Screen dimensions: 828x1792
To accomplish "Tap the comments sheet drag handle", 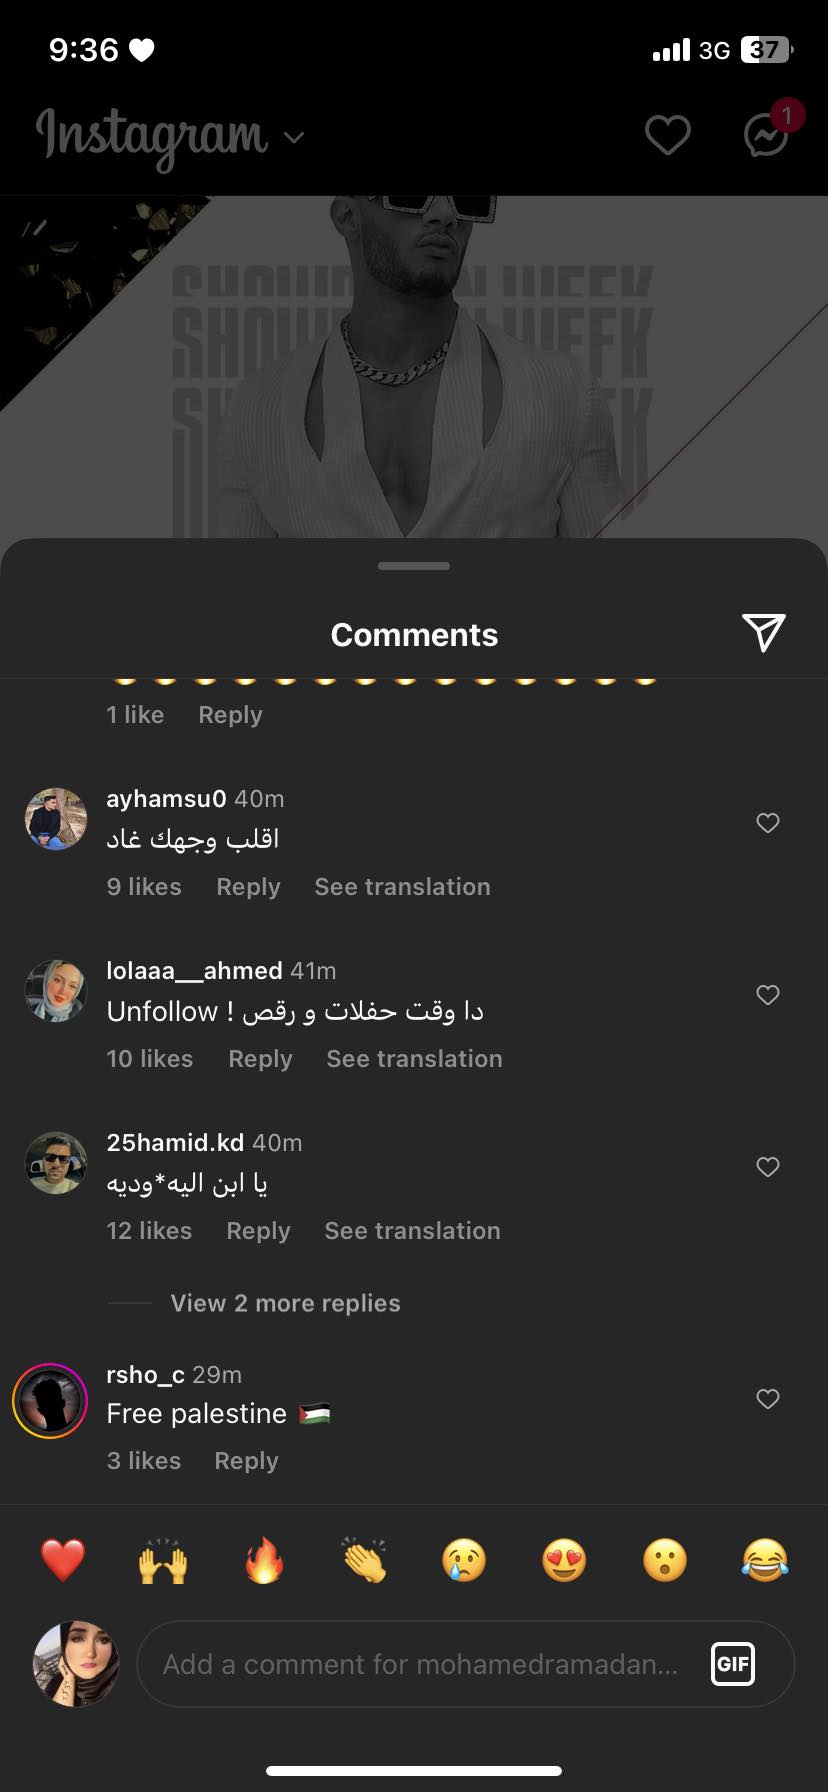I will click(414, 566).
